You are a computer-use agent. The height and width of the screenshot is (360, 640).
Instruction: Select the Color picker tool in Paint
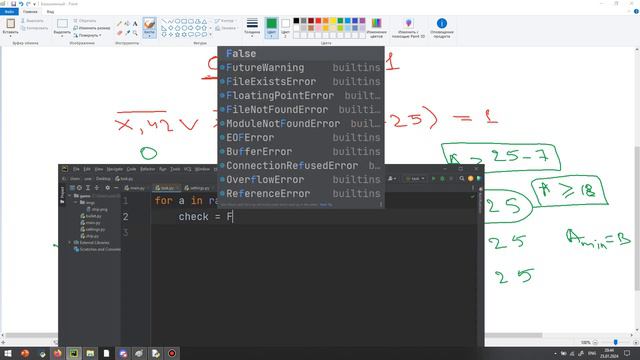pyautogui.click(x=127, y=33)
